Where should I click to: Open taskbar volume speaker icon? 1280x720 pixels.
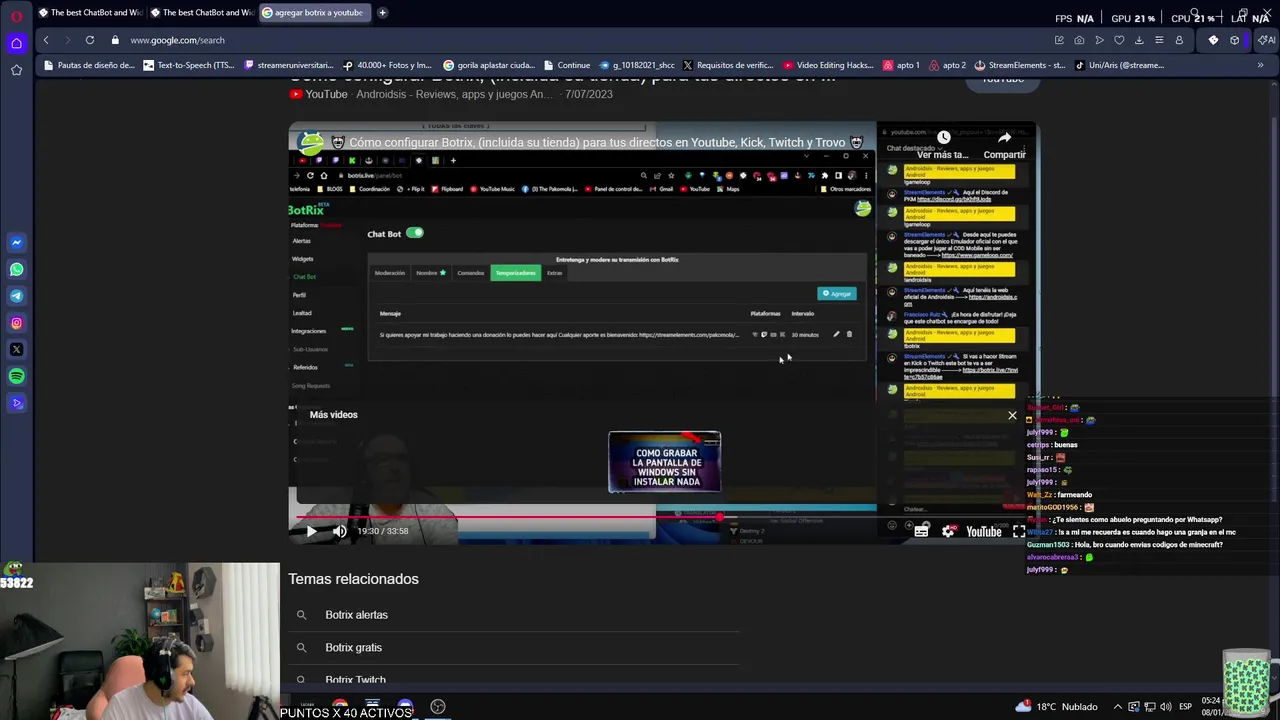coord(1165,706)
